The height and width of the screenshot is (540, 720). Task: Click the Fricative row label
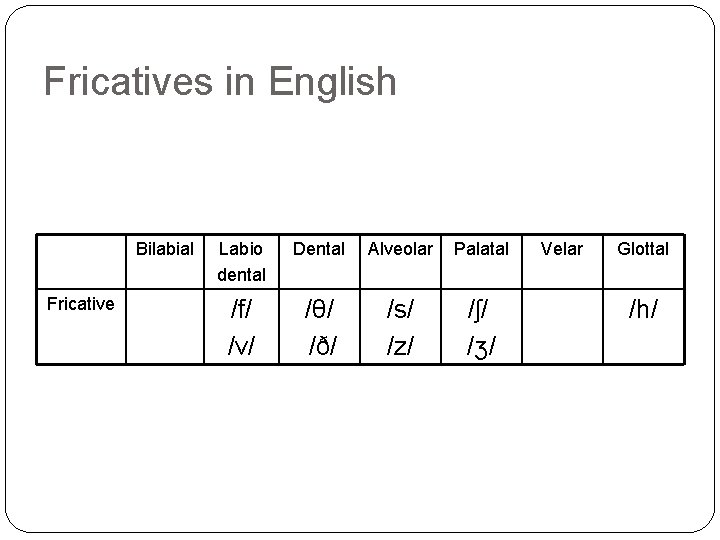tap(80, 304)
